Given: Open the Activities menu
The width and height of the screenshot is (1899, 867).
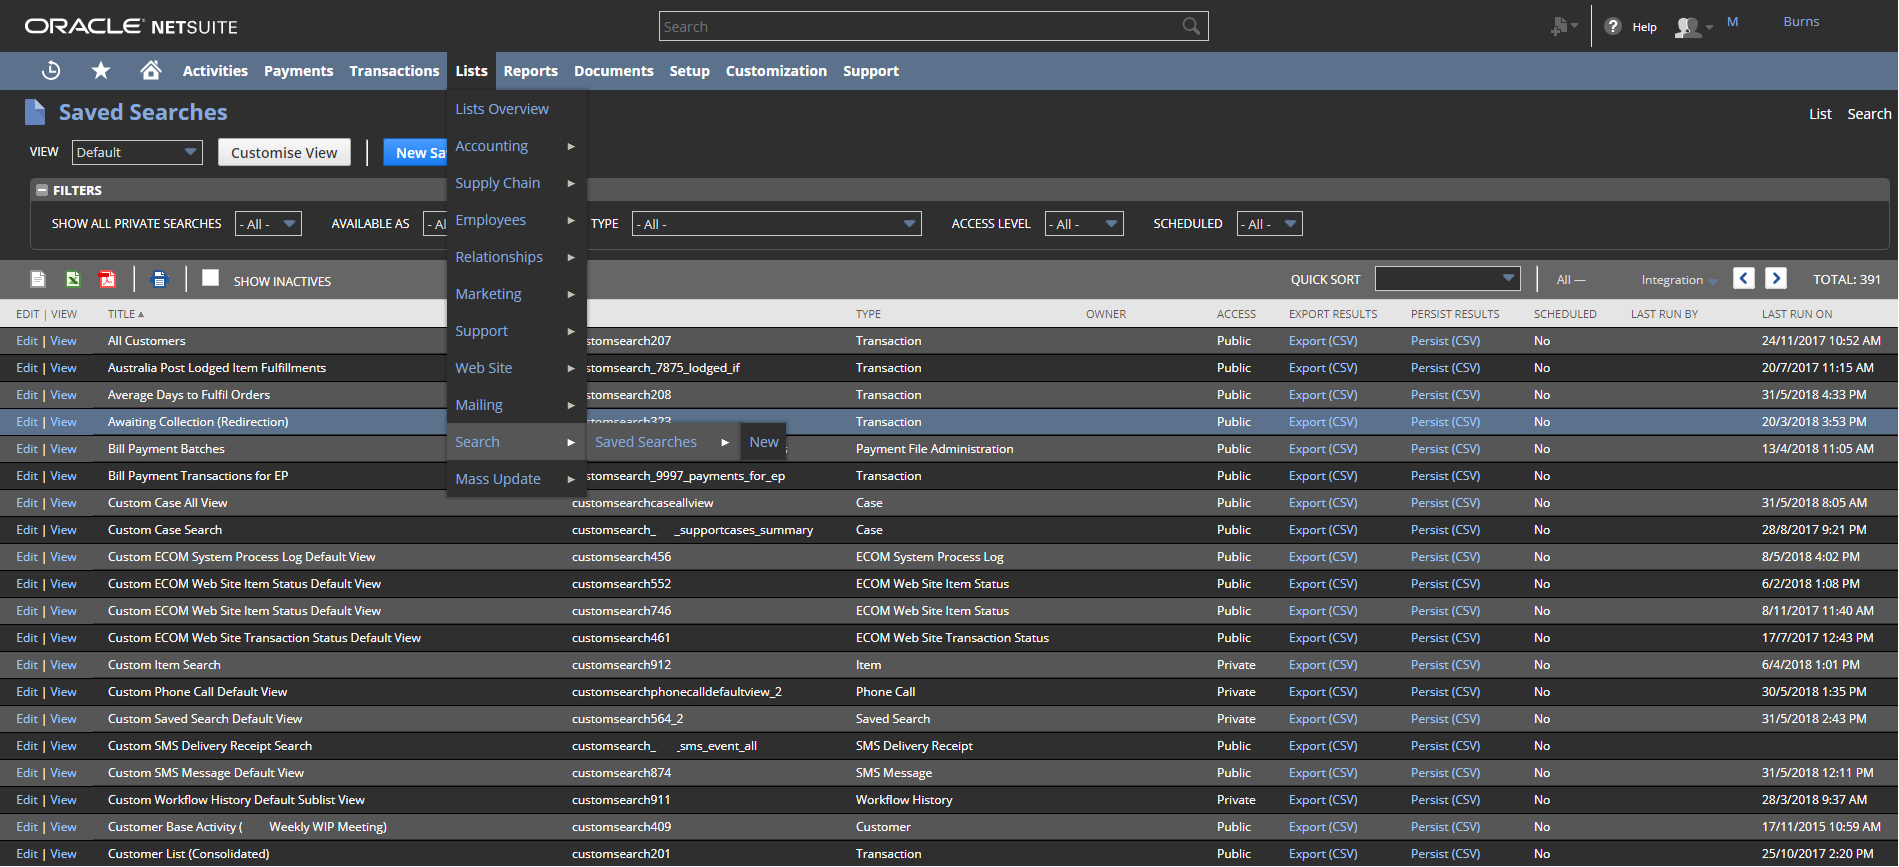Looking at the screenshot, I should coord(215,71).
